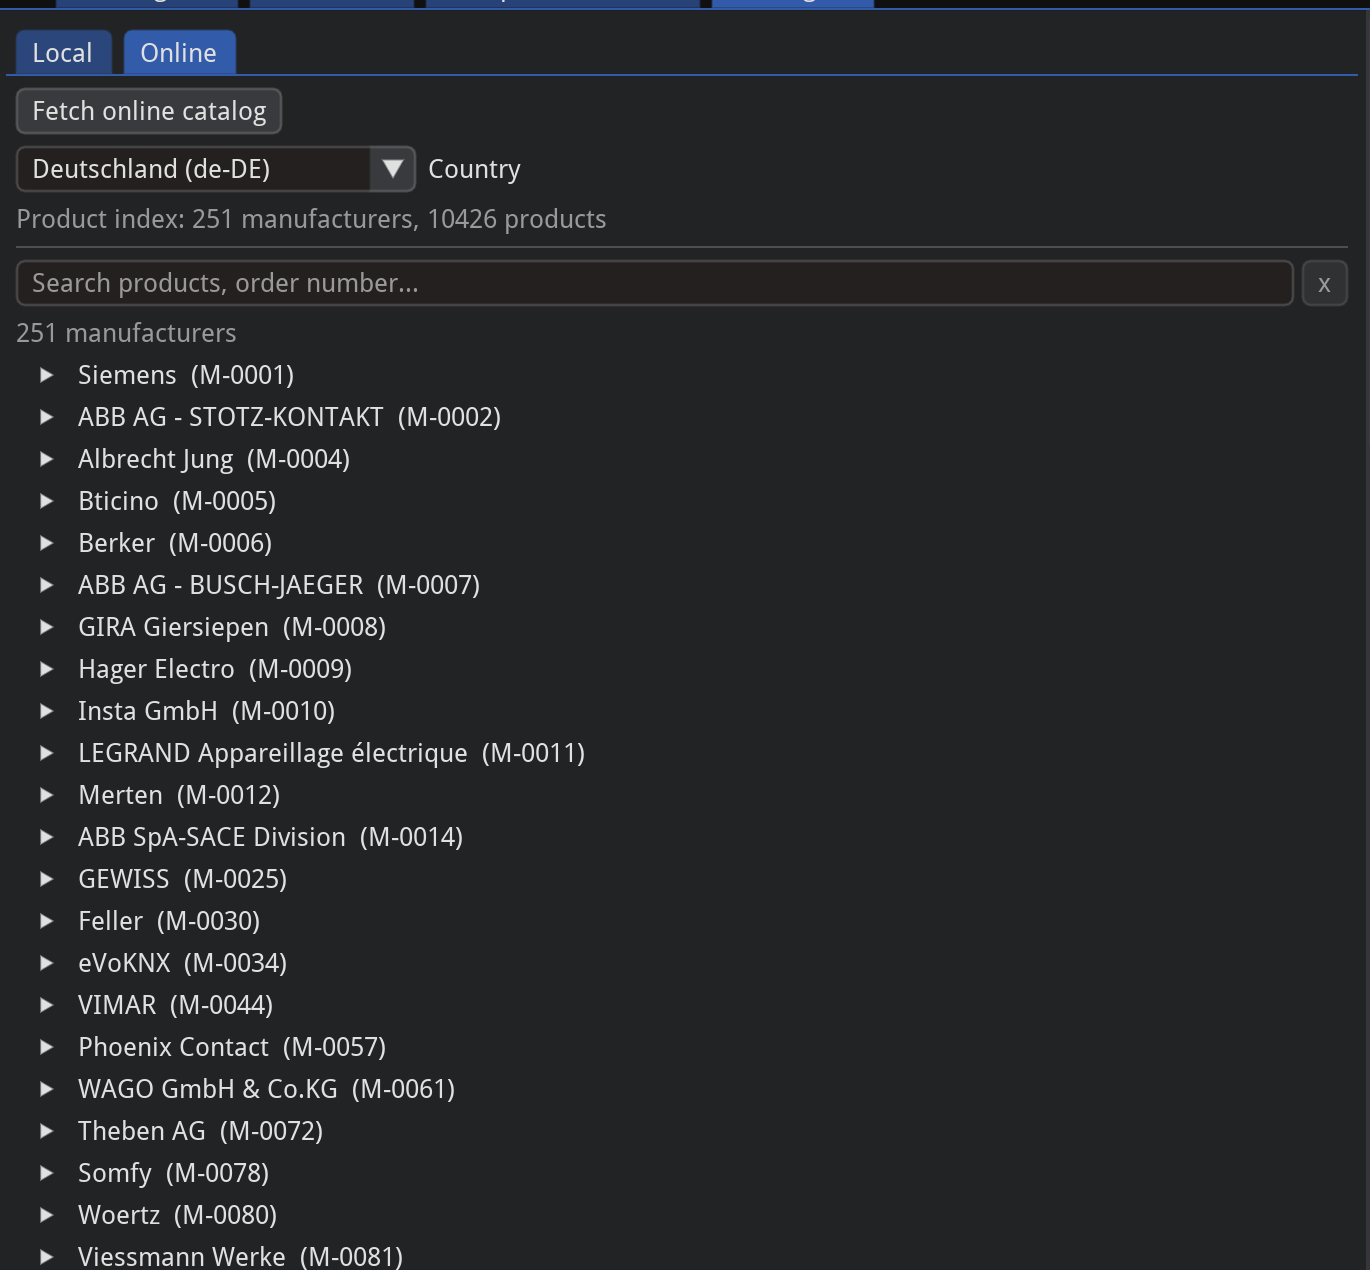
Task: Expand the Woertz manufacturer arrow
Action: click(46, 1215)
